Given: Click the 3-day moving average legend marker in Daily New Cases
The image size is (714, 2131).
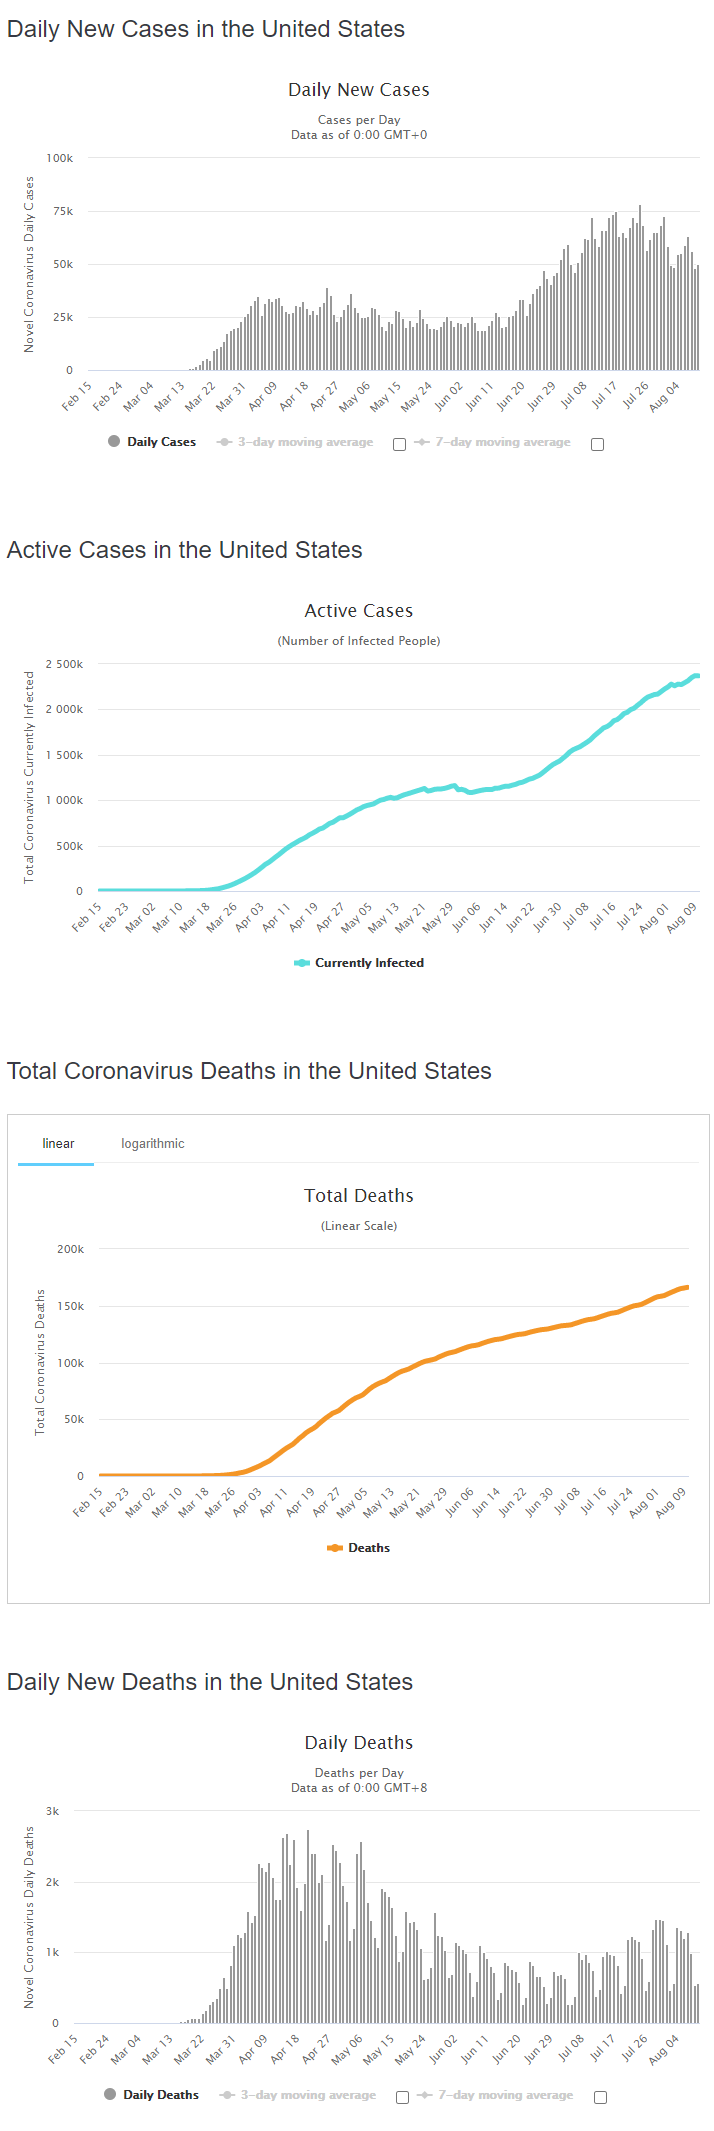Looking at the screenshot, I should pos(224,442).
